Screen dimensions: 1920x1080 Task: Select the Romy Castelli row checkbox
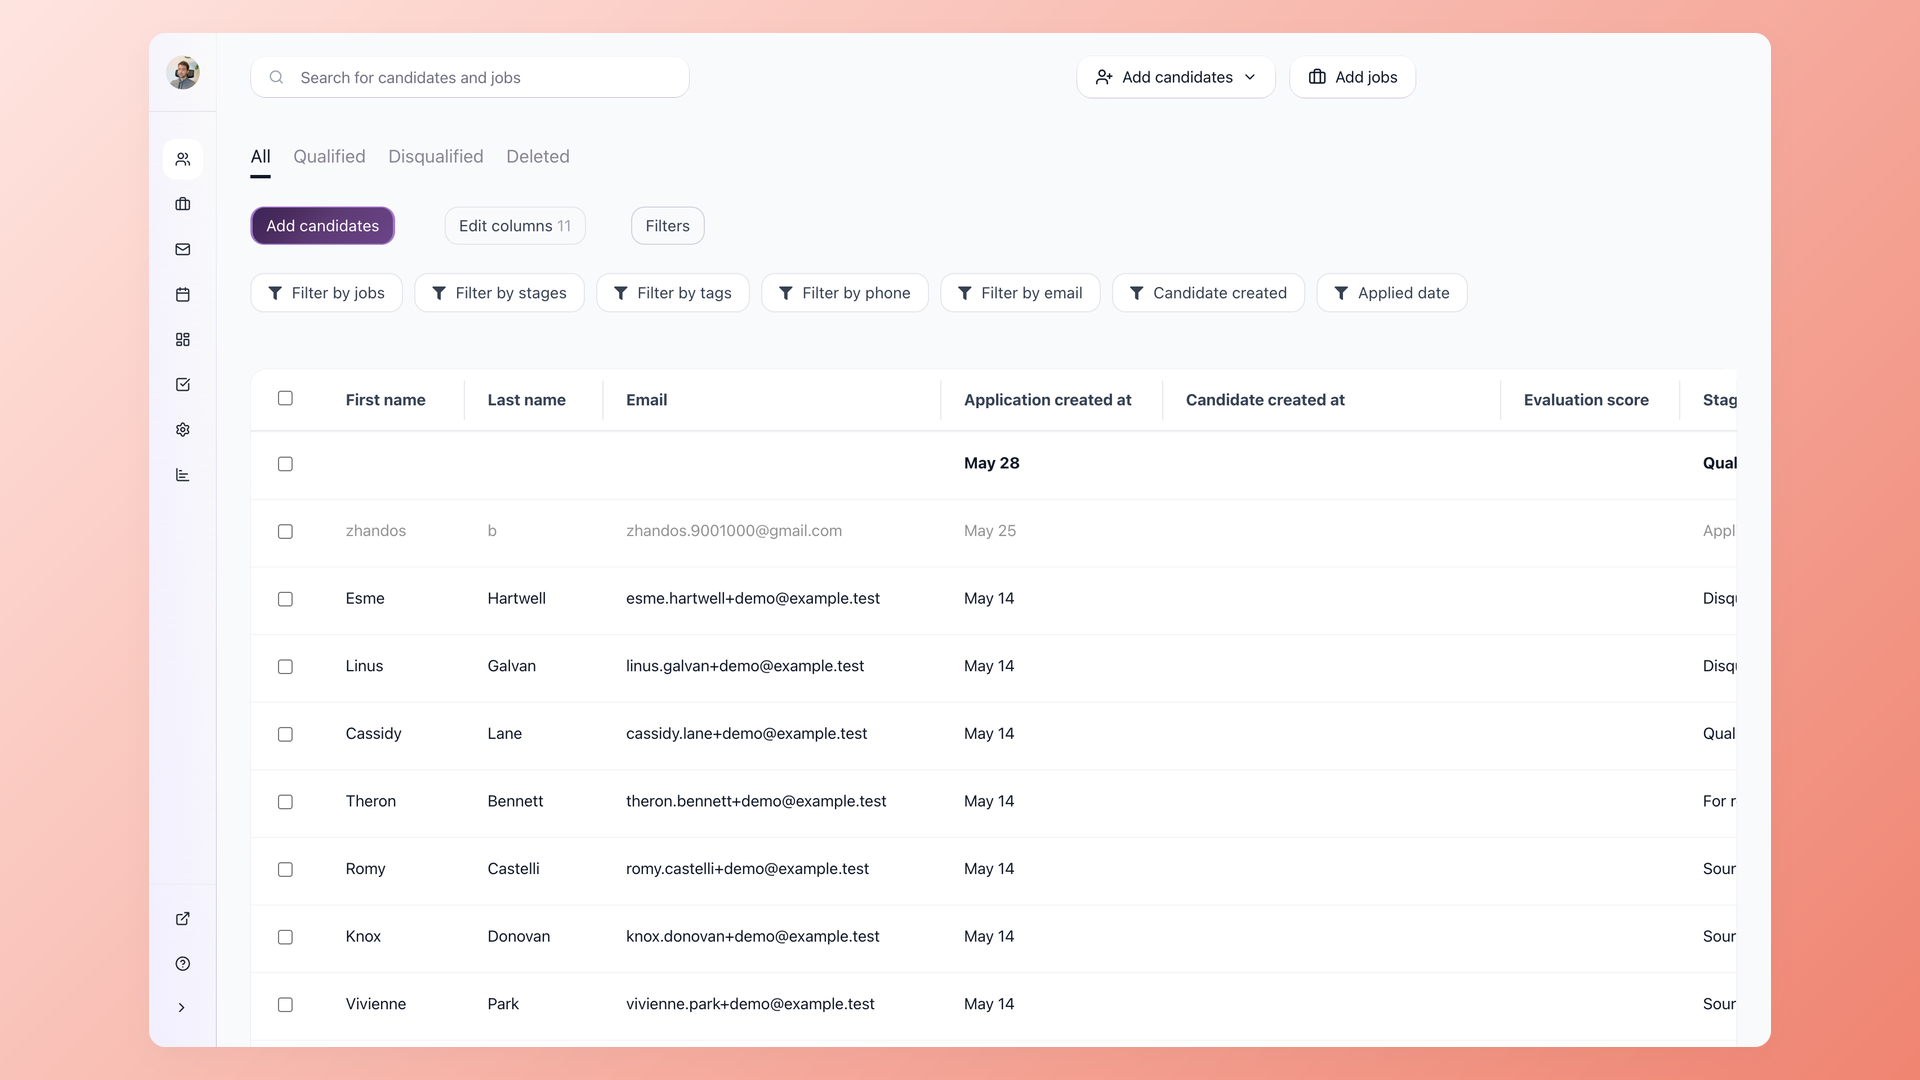285,870
